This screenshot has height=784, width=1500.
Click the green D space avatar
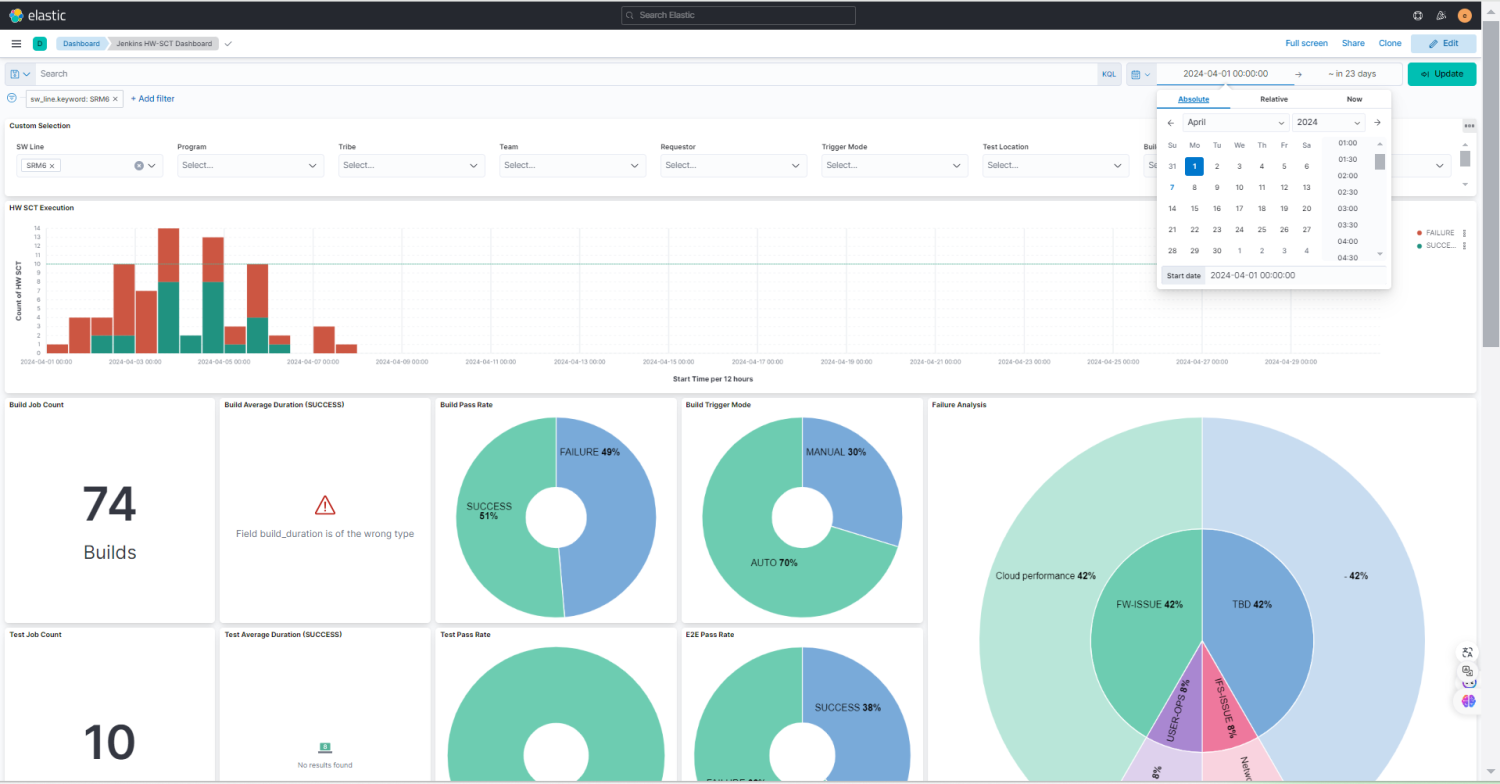pos(40,44)
